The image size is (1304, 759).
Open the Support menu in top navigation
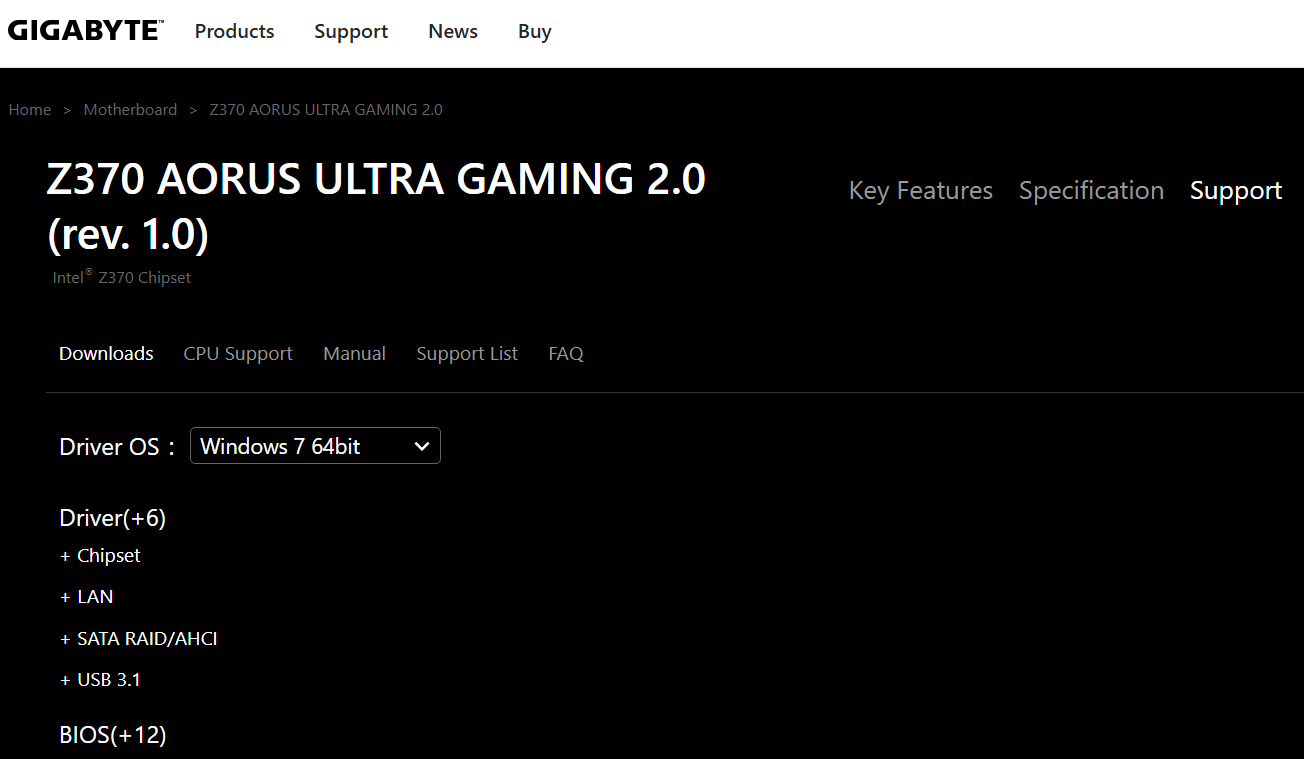point(351,32)
